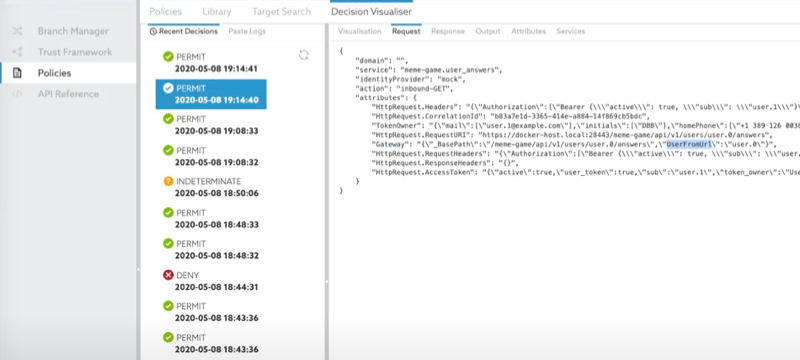Click red X icon for DENY decision

(168, 275)
